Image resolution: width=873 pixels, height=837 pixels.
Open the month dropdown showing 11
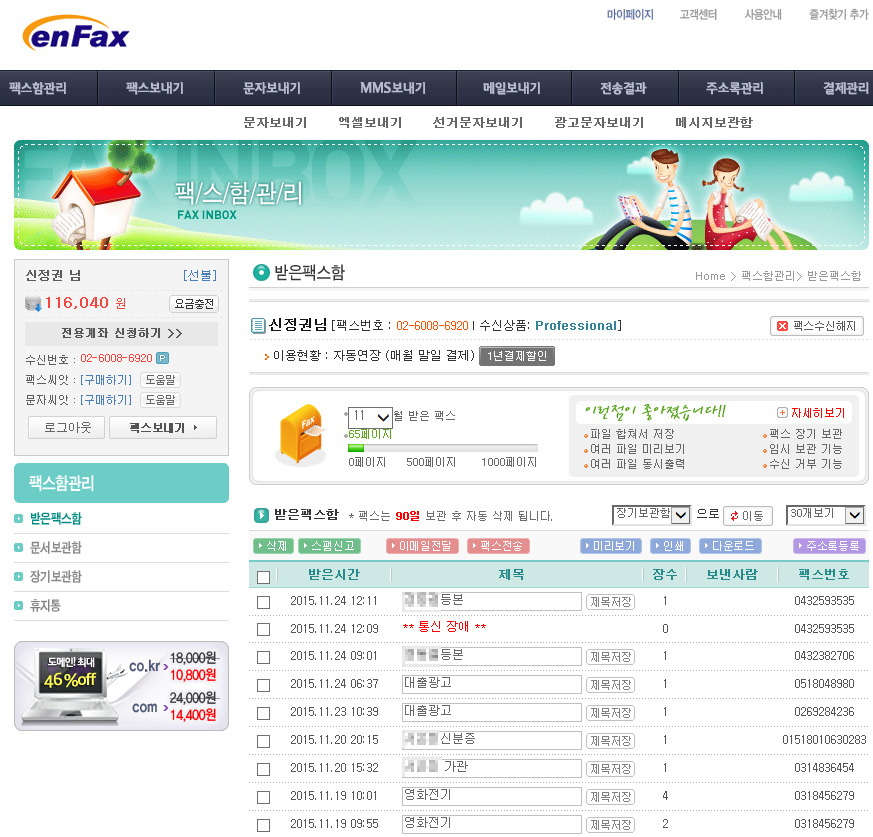(370, 417)
